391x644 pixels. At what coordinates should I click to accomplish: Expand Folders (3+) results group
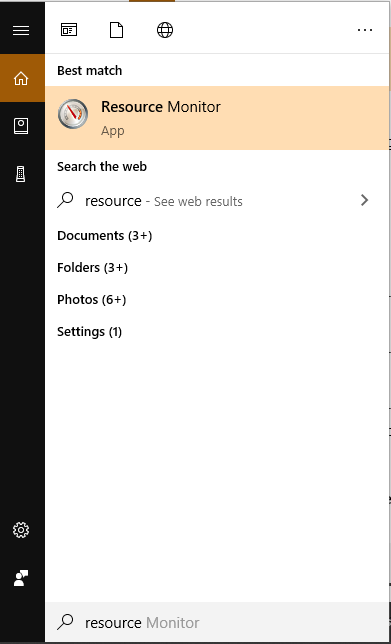pos(92,268)
